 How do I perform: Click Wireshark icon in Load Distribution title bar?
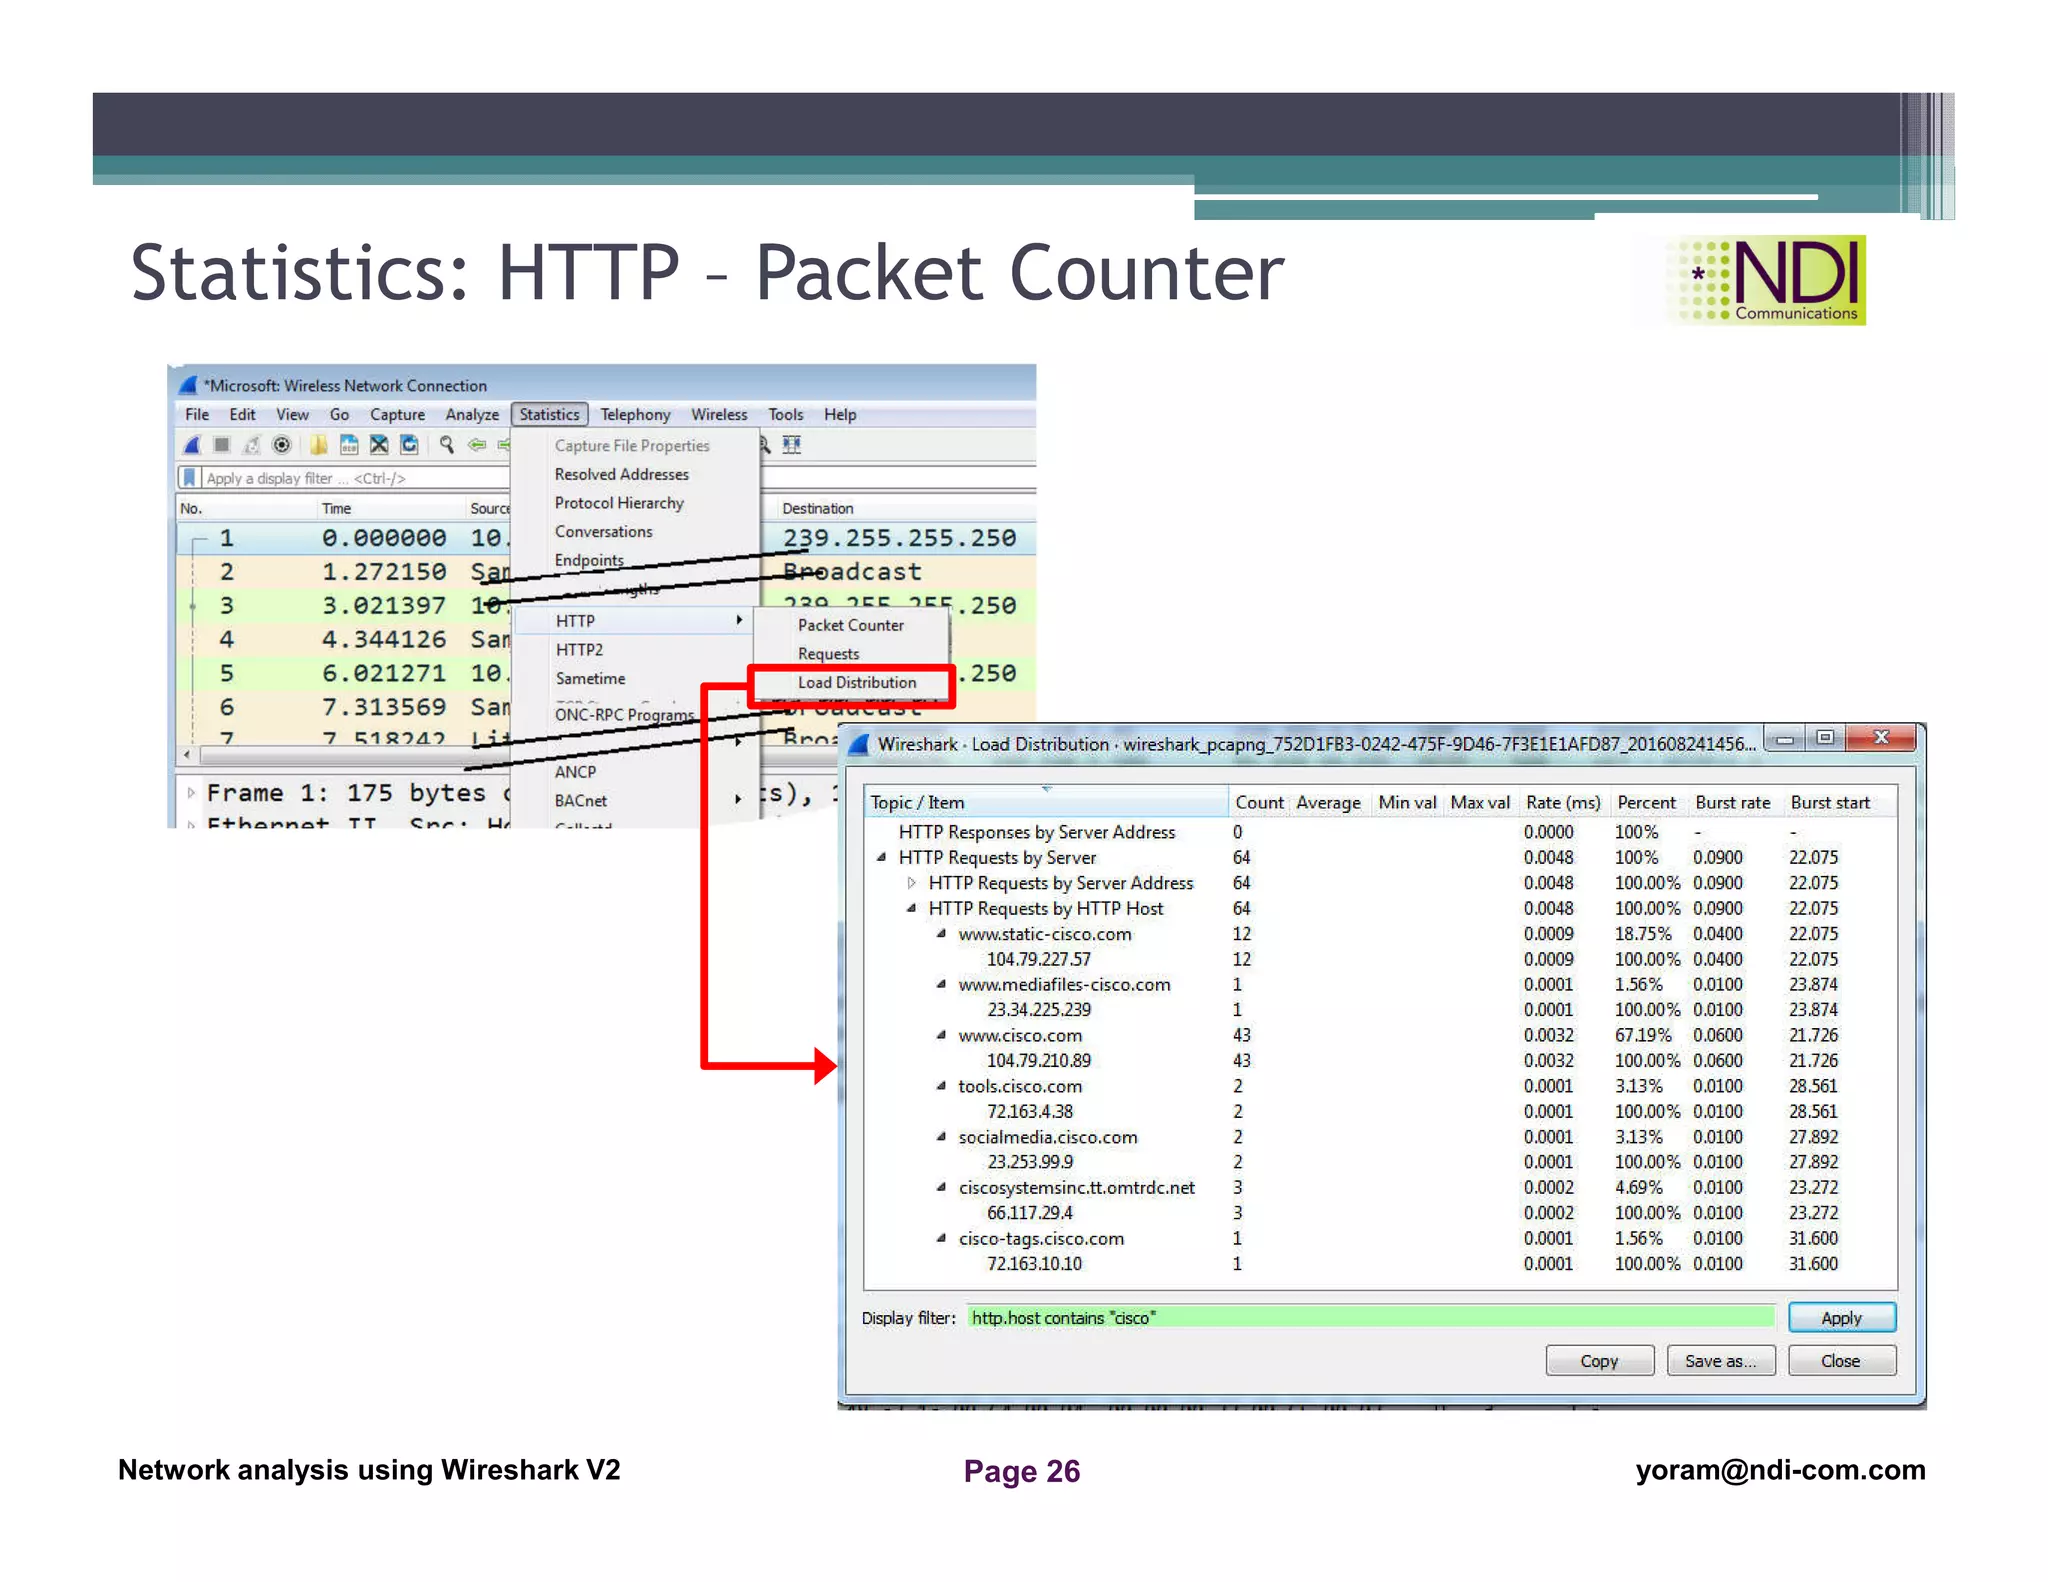click(858, 744)
